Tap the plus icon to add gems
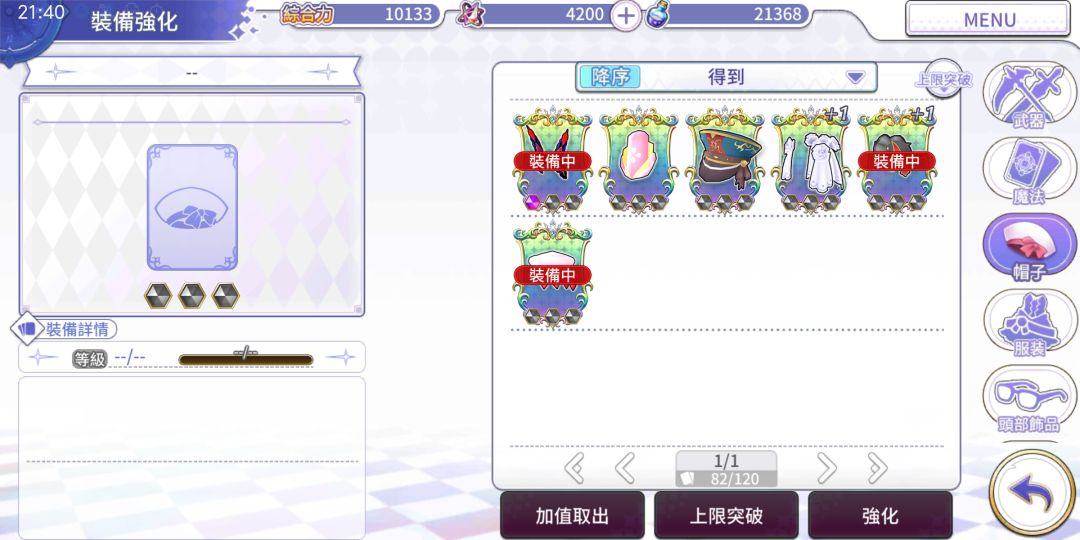The height and width of the screenshot is (540, 1080). (x=625, y=15)
